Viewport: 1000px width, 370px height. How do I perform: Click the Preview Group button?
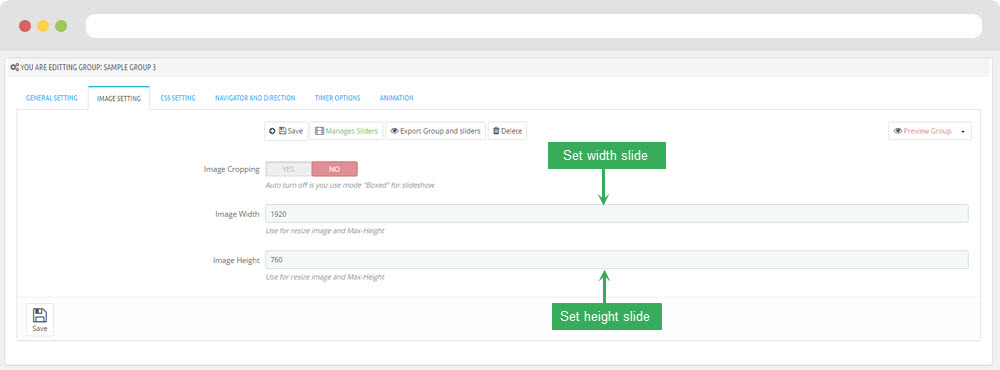coord(922,131)
